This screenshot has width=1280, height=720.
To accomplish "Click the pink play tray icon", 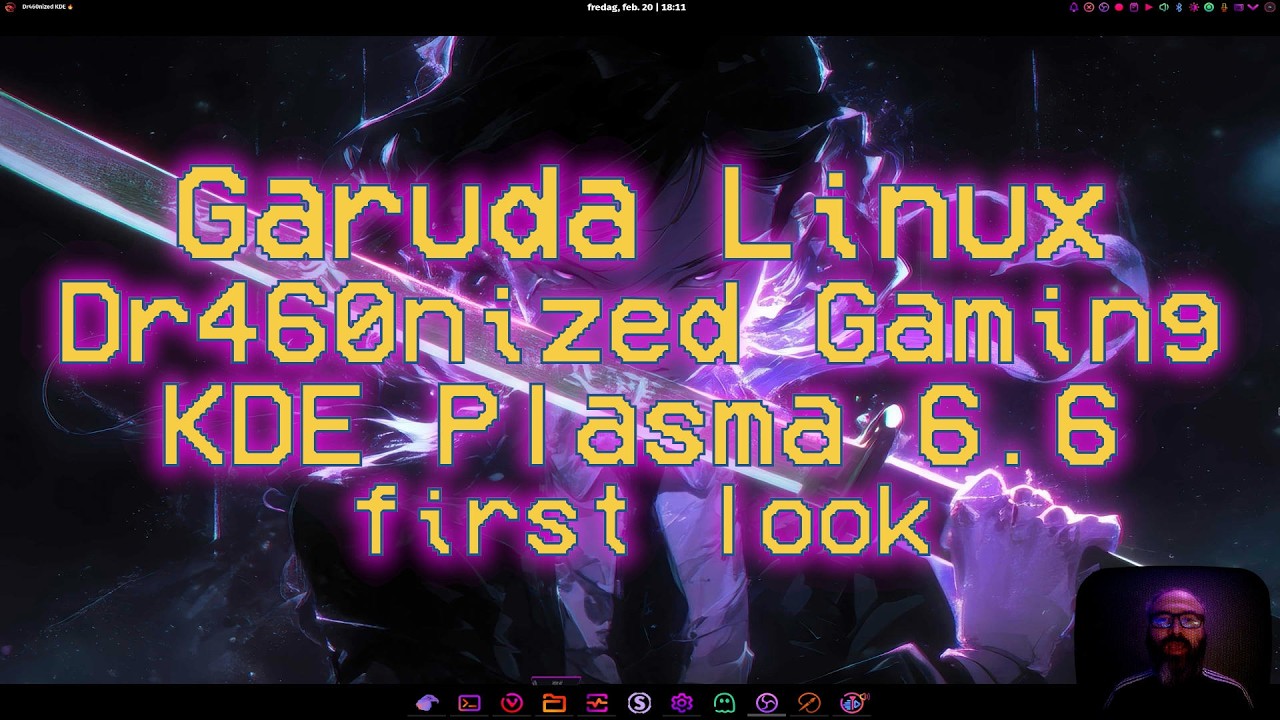I will (x=1149, y=7).
